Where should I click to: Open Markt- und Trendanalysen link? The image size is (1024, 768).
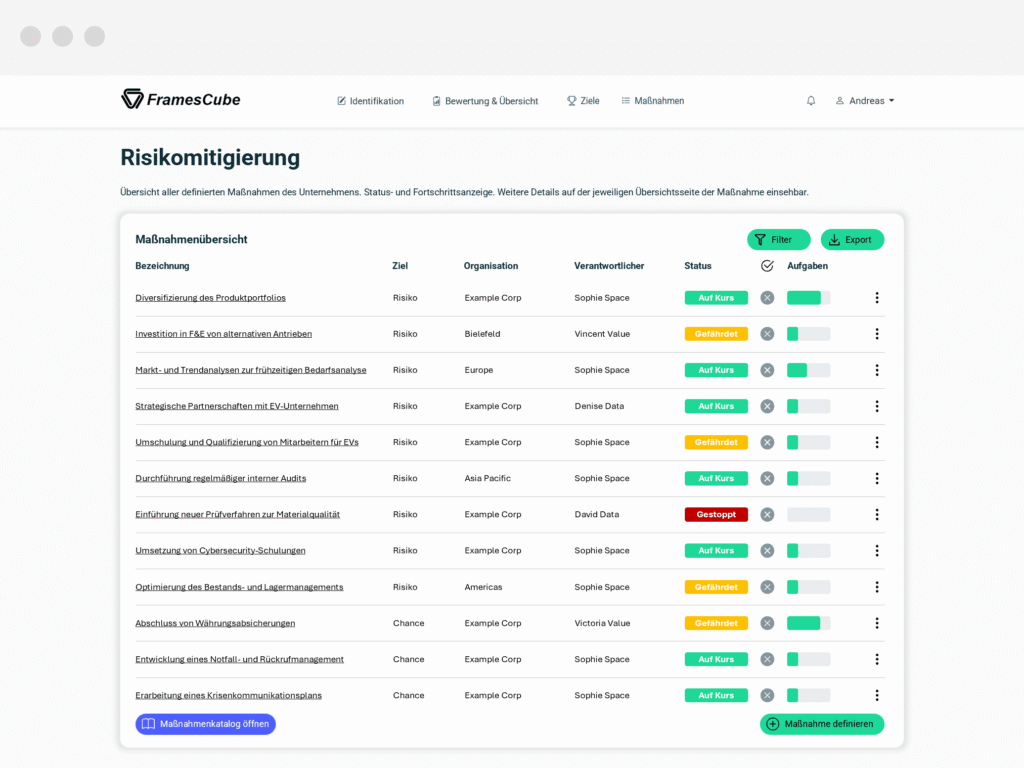coord(251,370)
